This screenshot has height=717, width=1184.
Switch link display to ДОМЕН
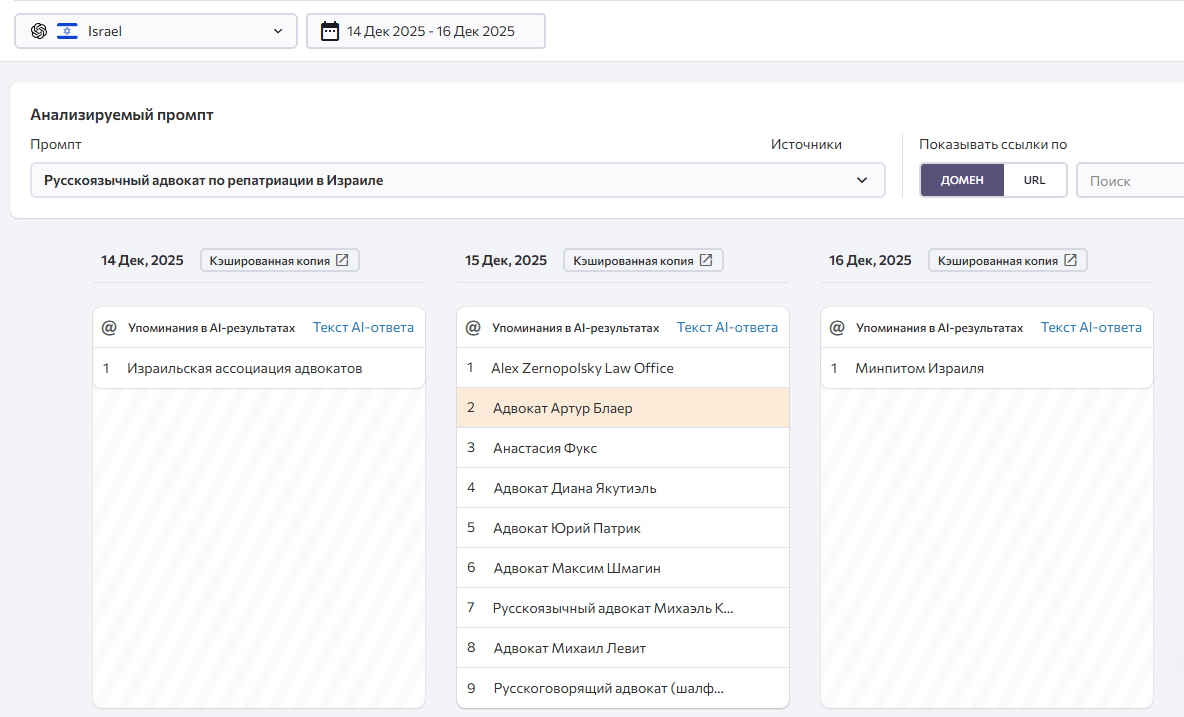click(x=962, y=180)
